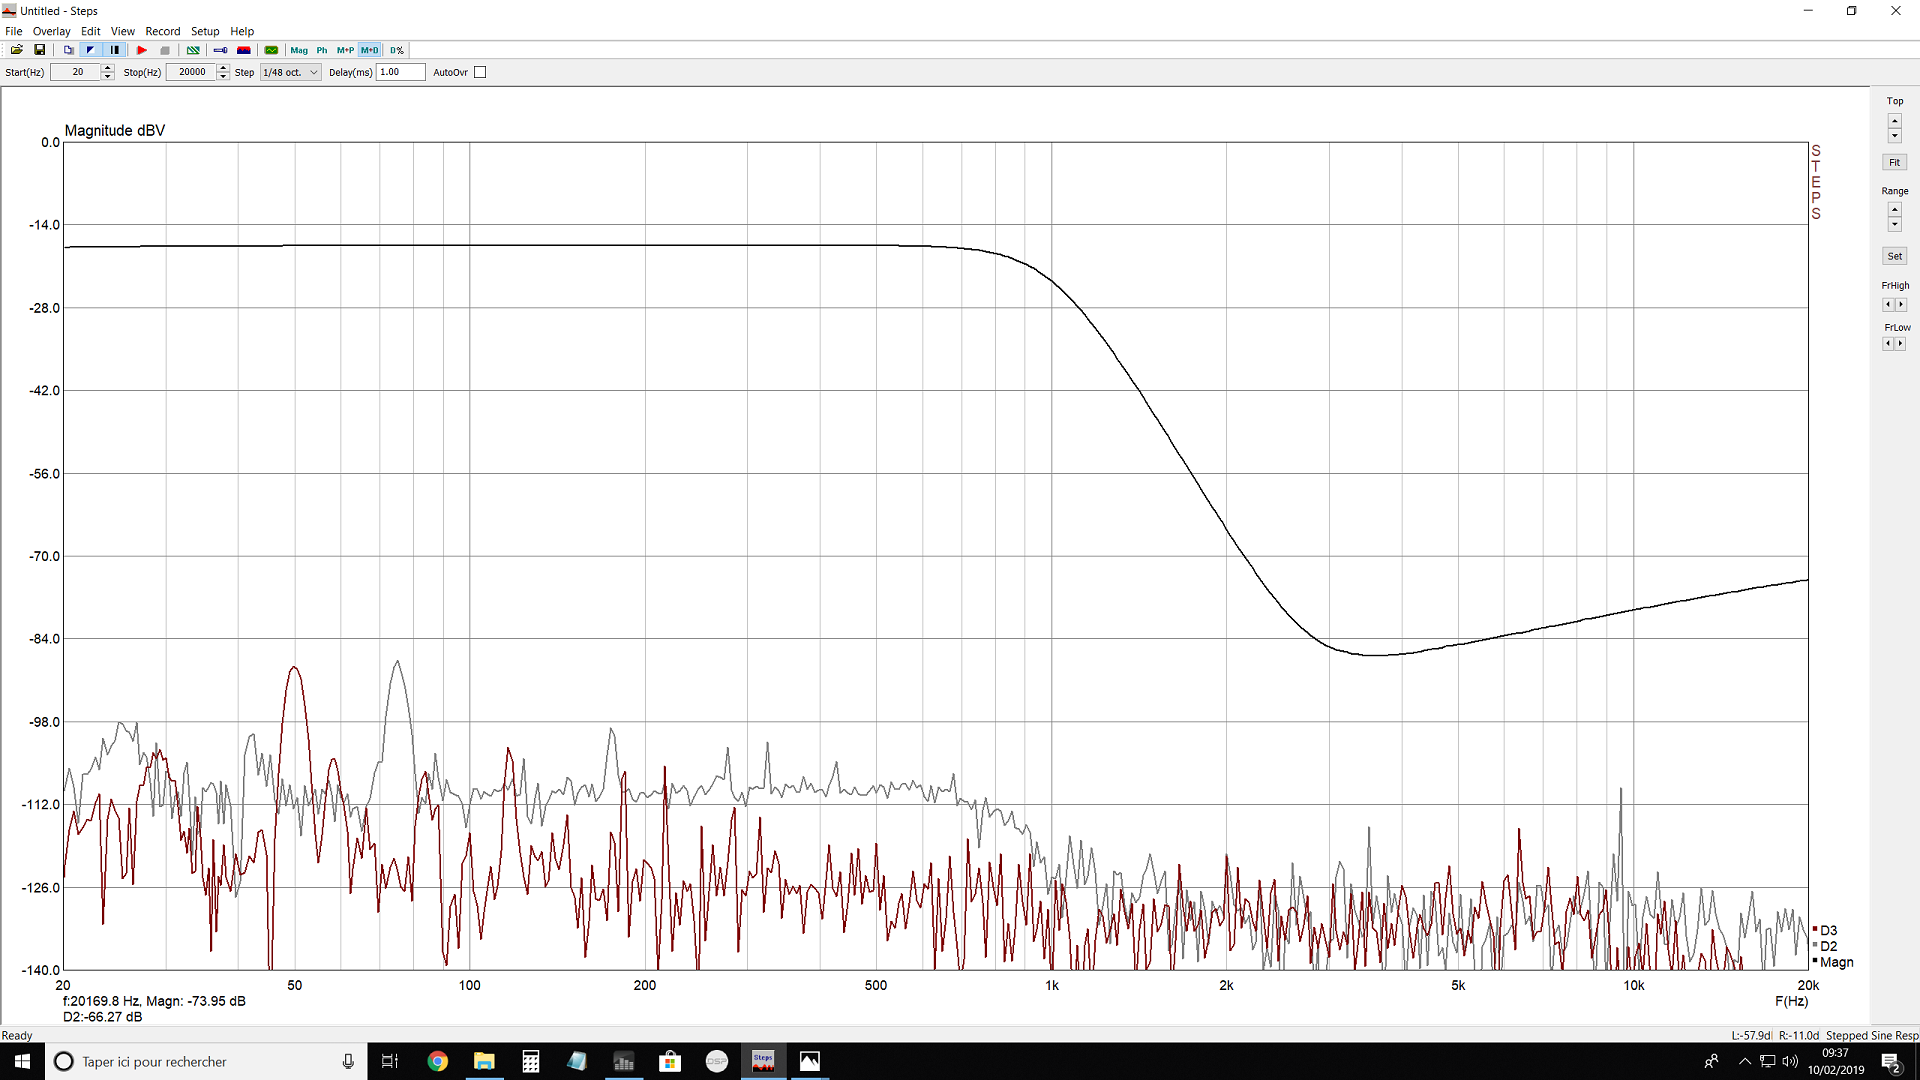Click the Open file toolbar icon
This screenshot has width=1920, height=1080.
click(17, 50)
